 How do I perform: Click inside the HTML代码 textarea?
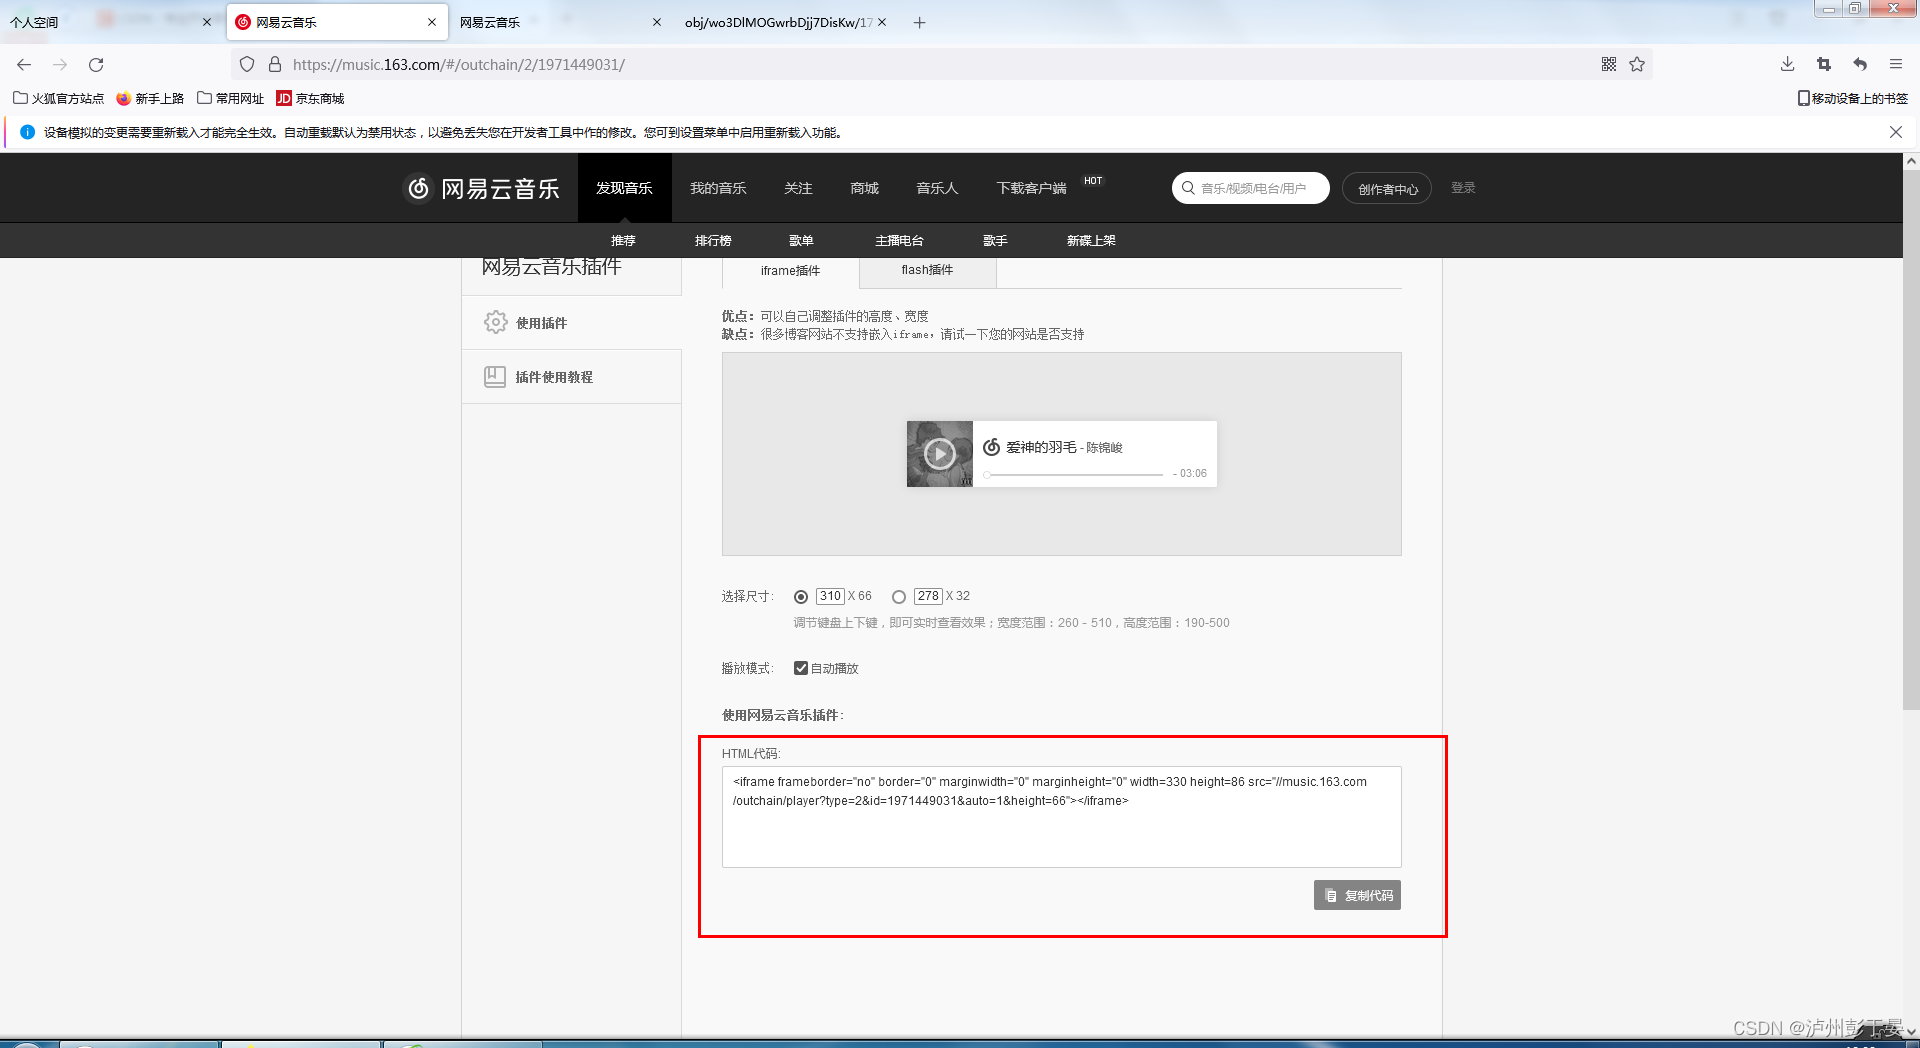[1061, 817]
